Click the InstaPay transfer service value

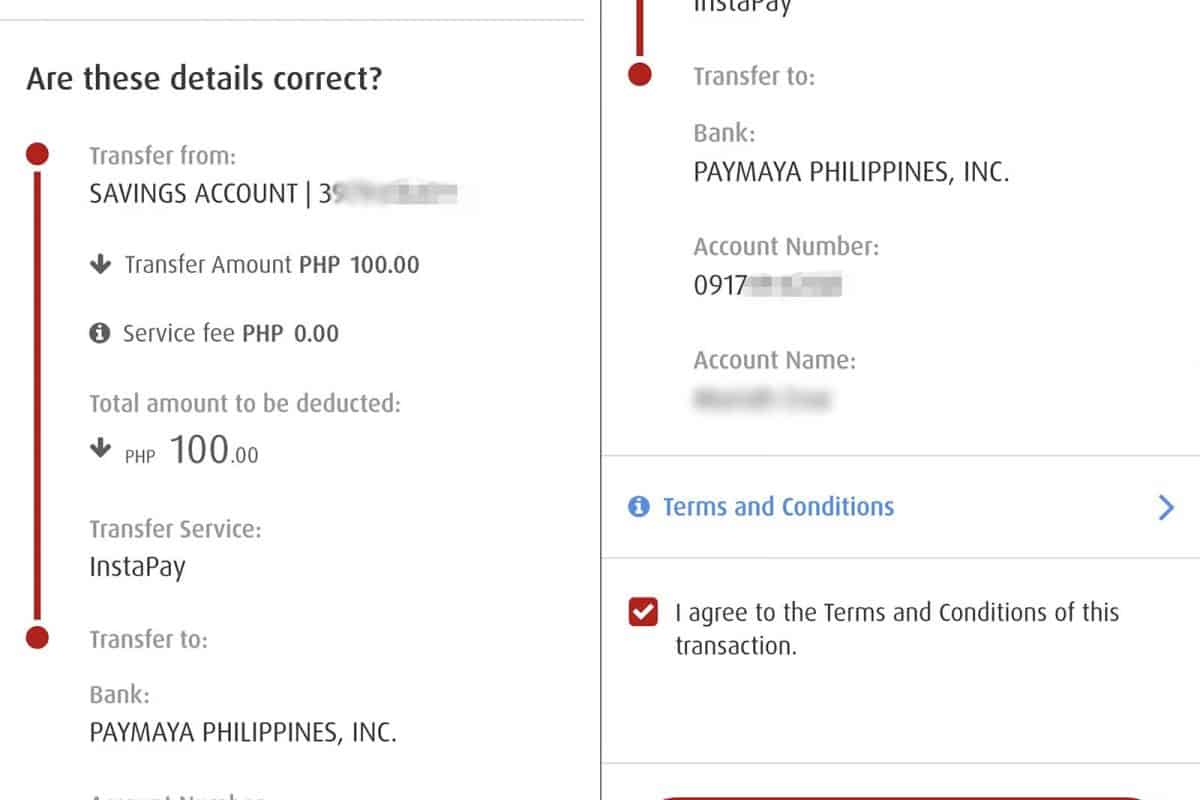[137, 567]
